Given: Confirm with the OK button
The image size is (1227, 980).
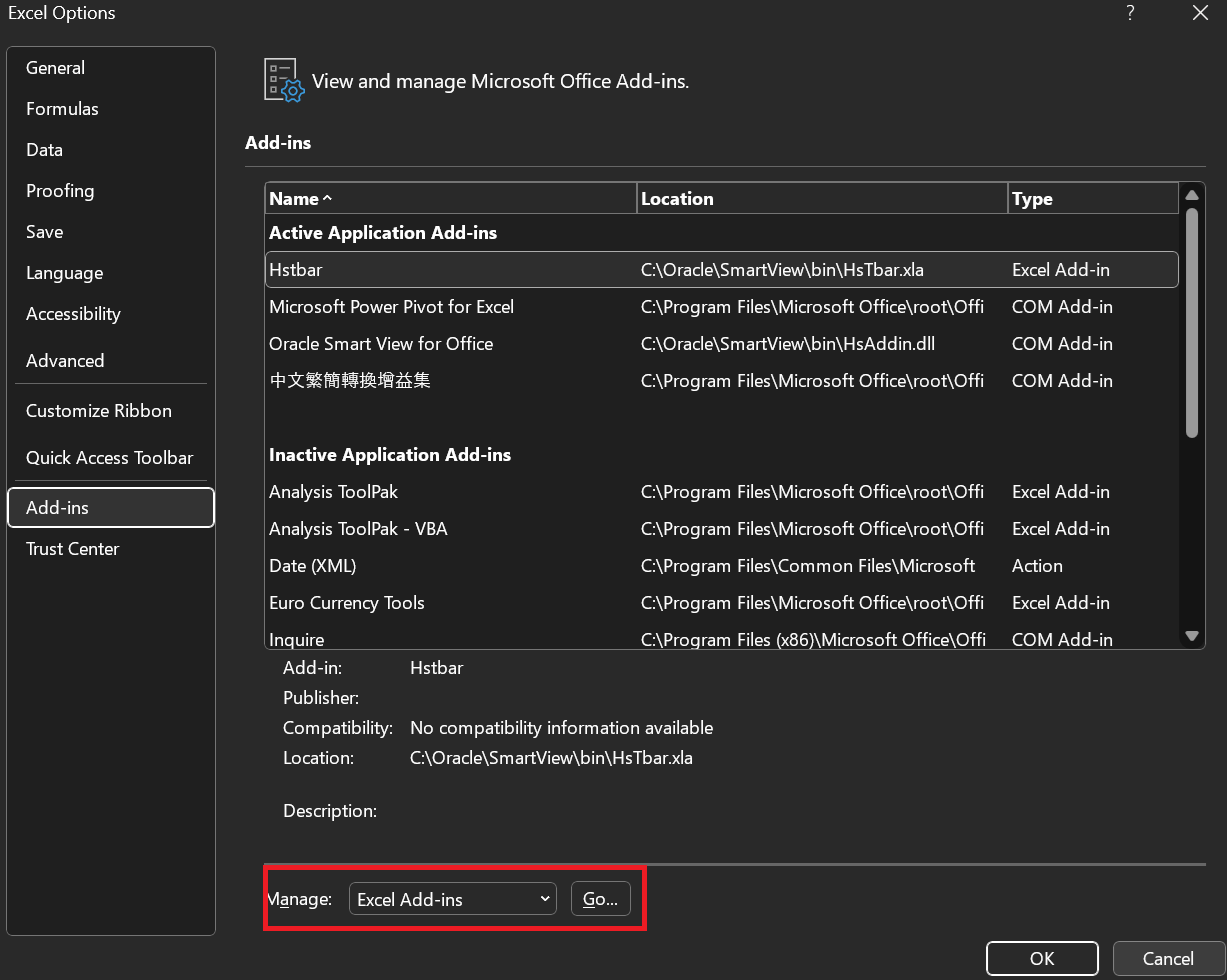Looking at the screenshot, I should coord(1042,959).
